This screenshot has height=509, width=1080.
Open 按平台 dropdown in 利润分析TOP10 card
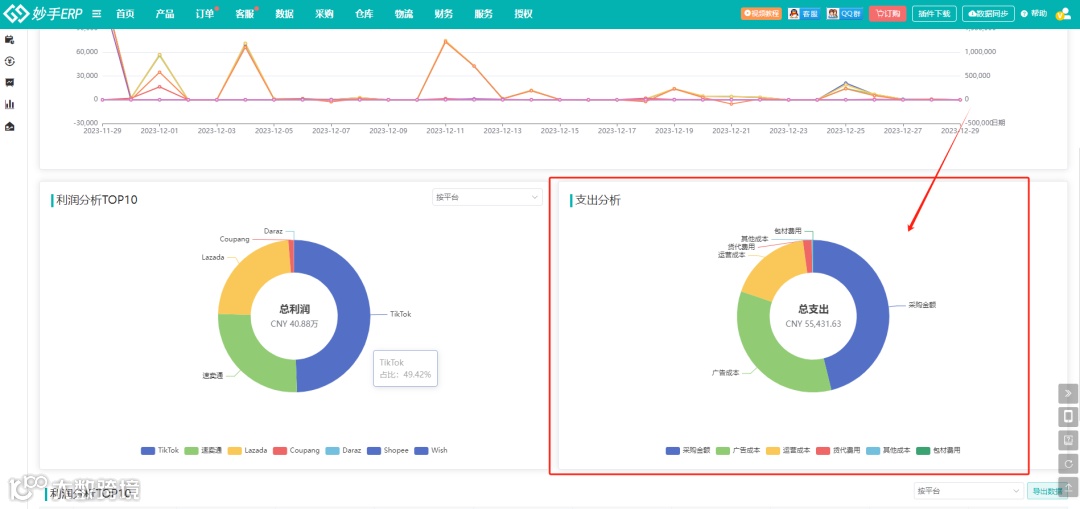[487, 197]
